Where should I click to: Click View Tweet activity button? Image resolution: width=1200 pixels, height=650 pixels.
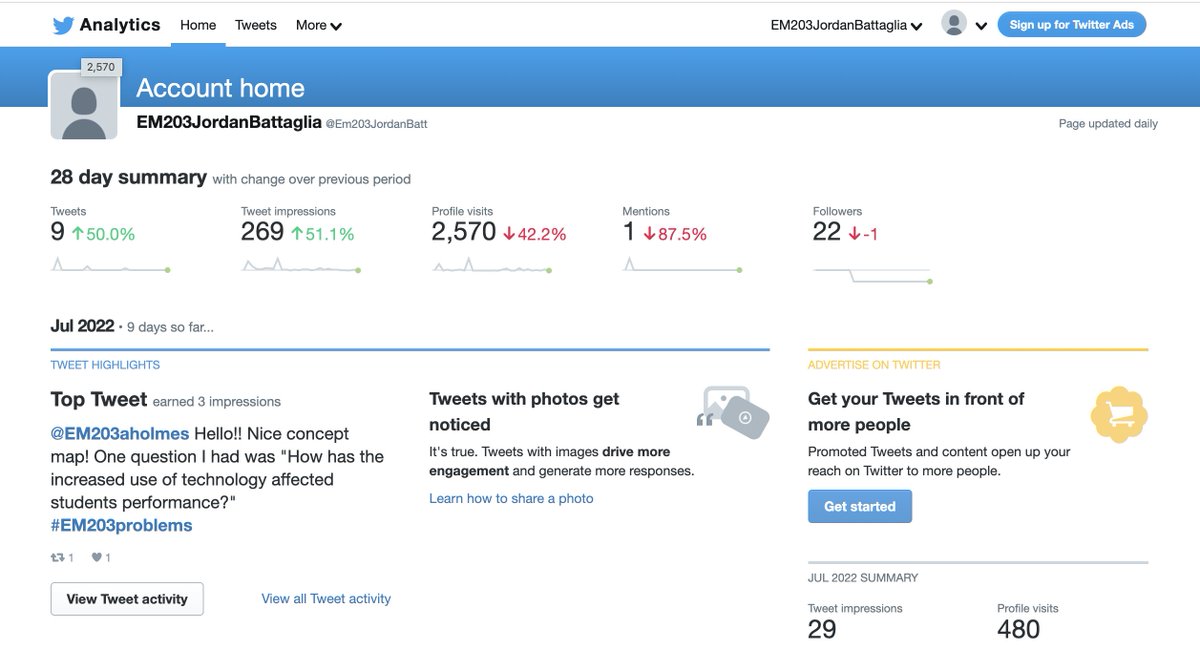click(127, 599)
